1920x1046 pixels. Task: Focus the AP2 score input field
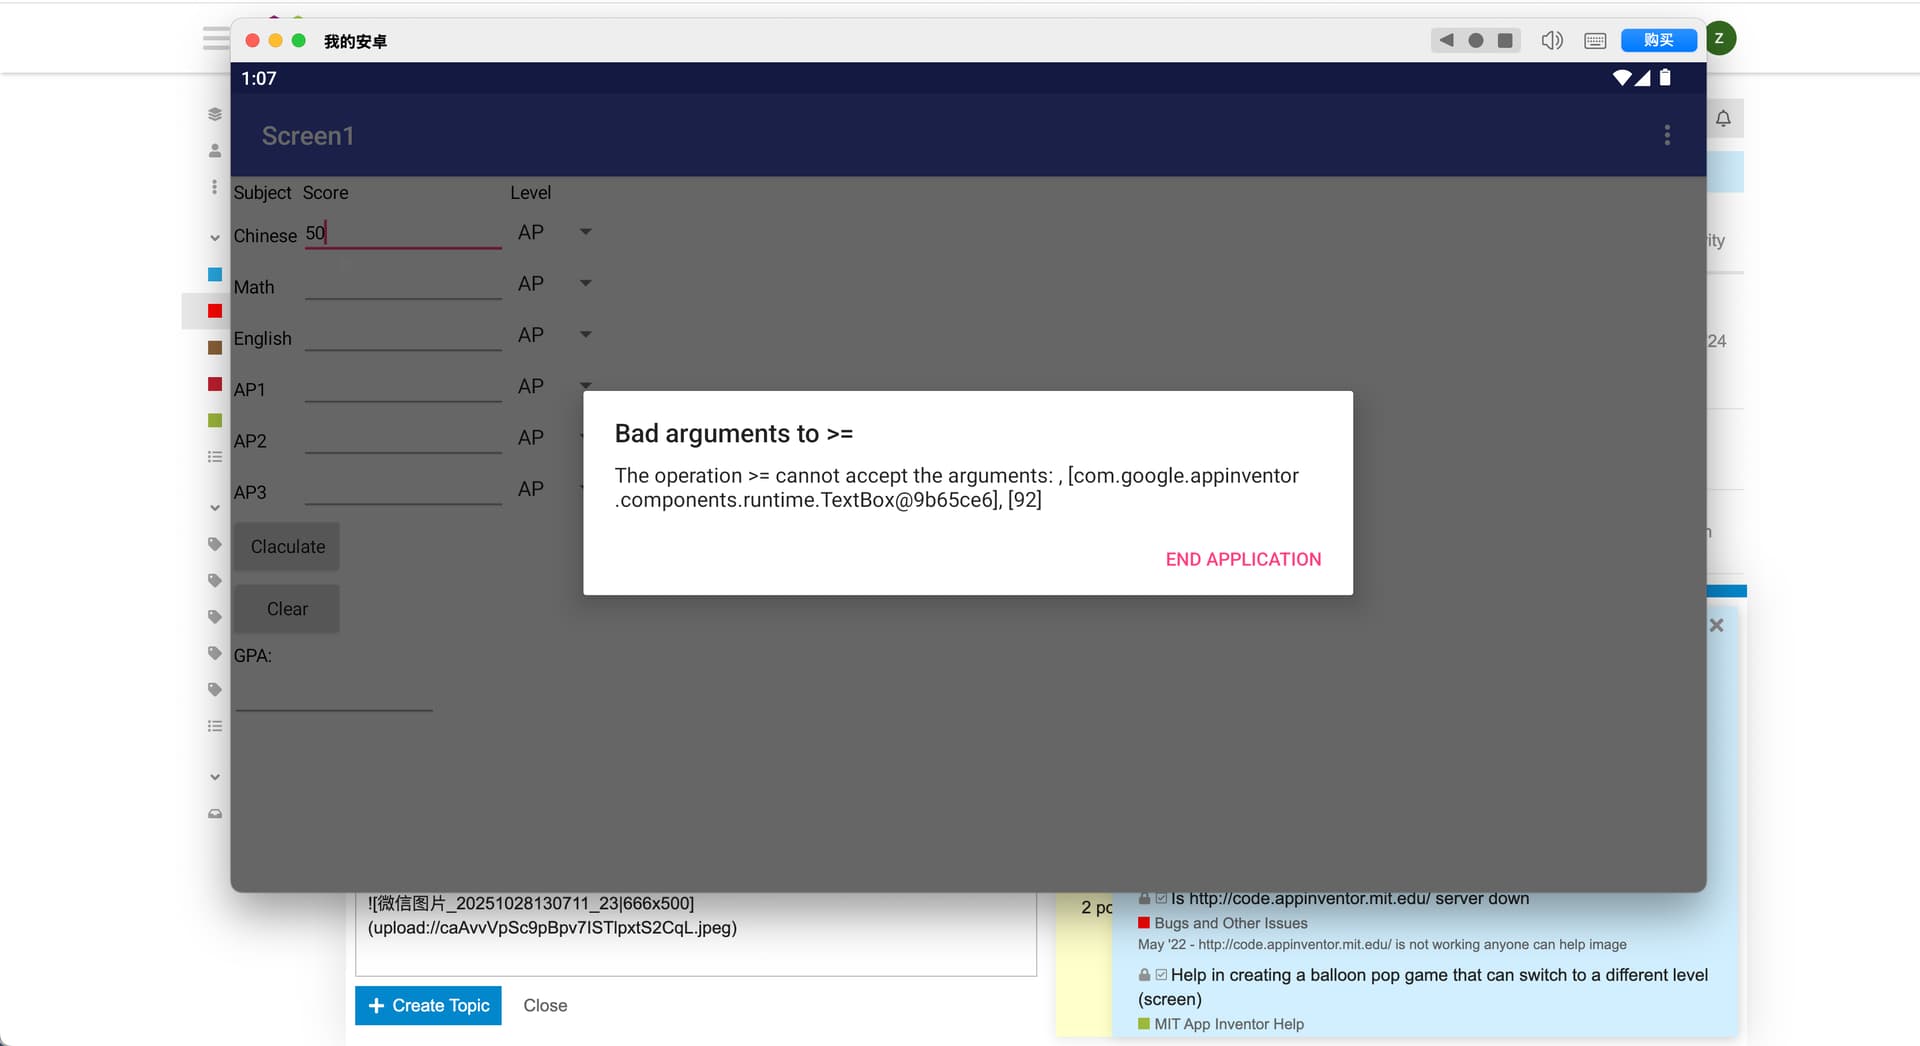pyautogui.click(x=403, y=439)
